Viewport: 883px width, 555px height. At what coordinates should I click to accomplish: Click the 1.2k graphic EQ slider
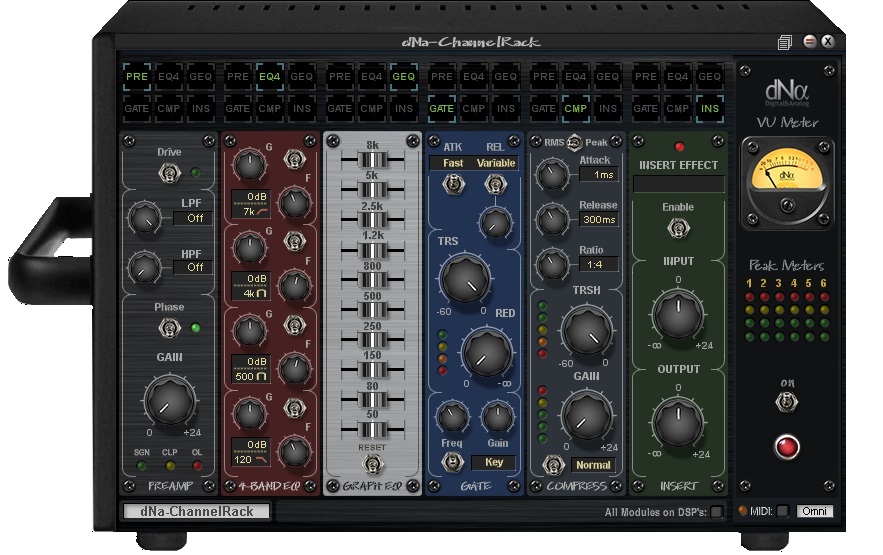point(372,249)
